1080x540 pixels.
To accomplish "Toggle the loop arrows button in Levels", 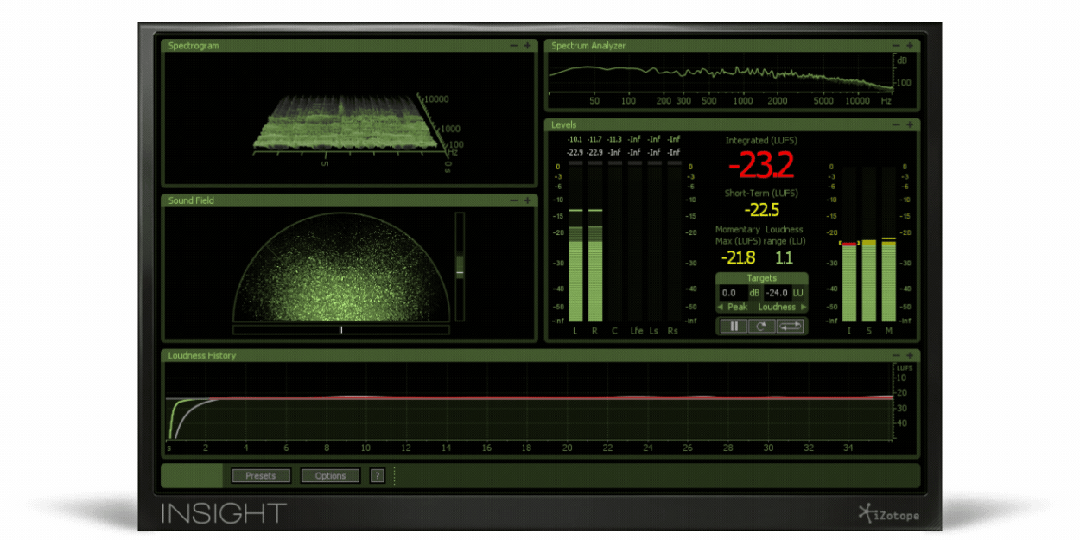I will (x=789, y=326).
